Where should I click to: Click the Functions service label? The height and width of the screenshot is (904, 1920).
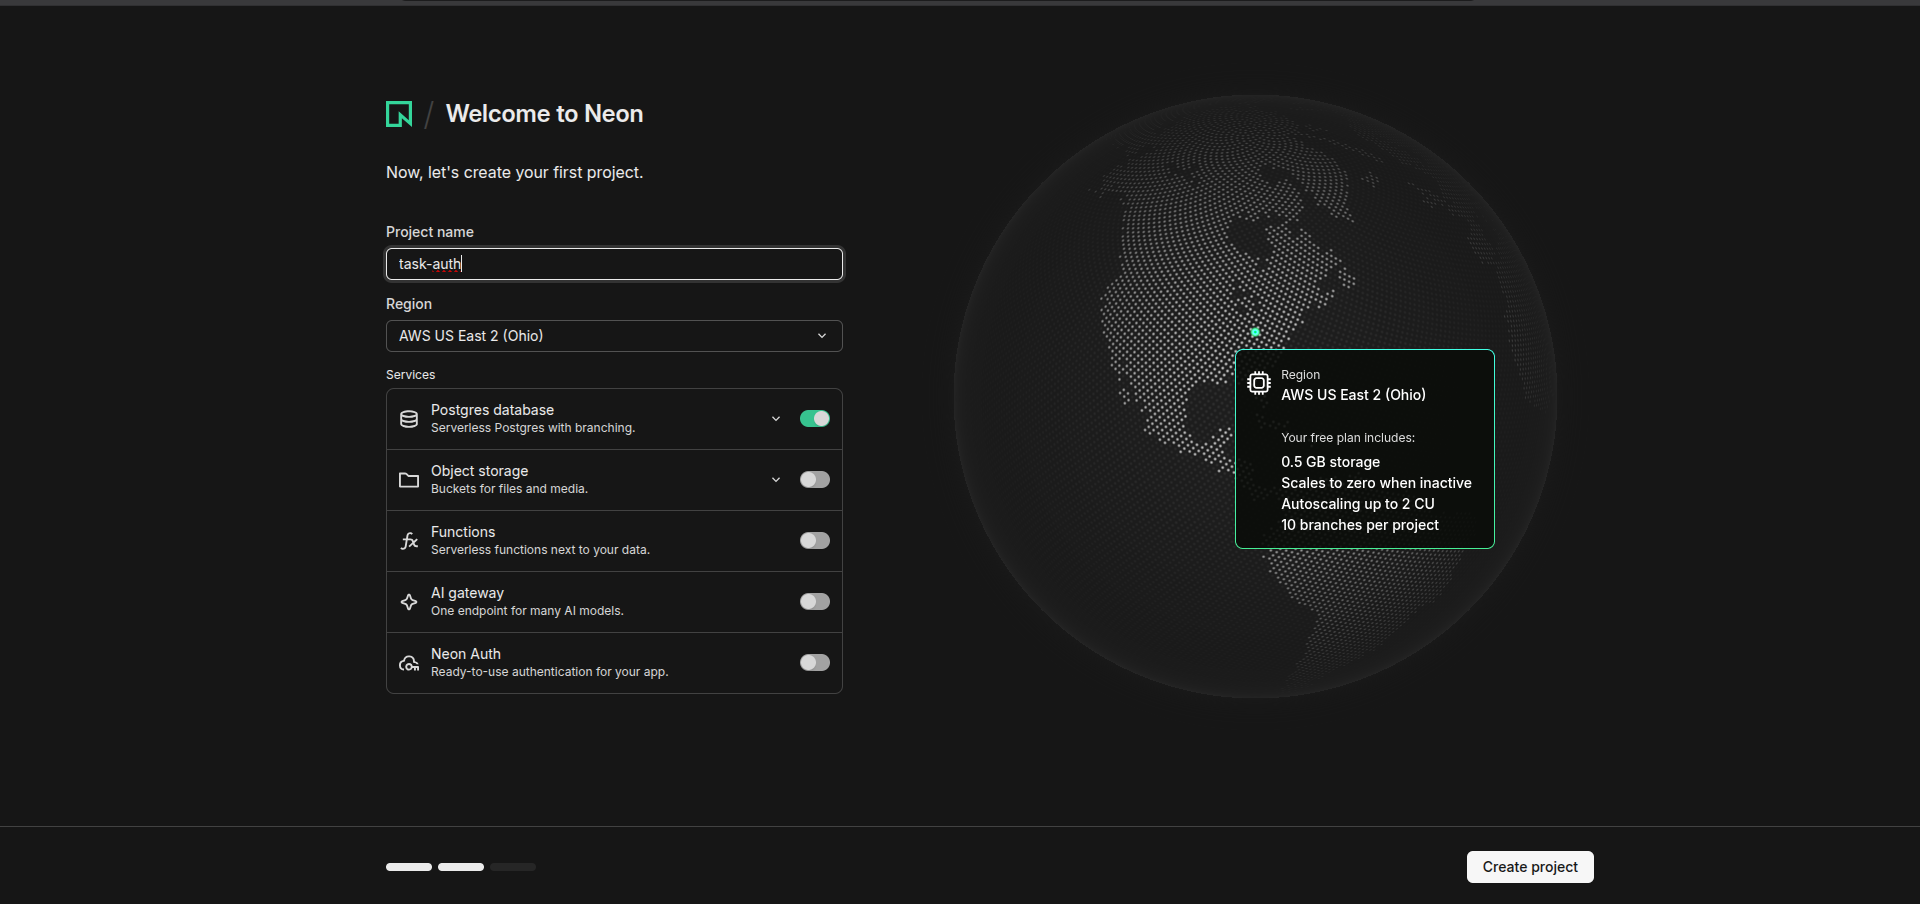pyautogui.click(x=463, y=532)
